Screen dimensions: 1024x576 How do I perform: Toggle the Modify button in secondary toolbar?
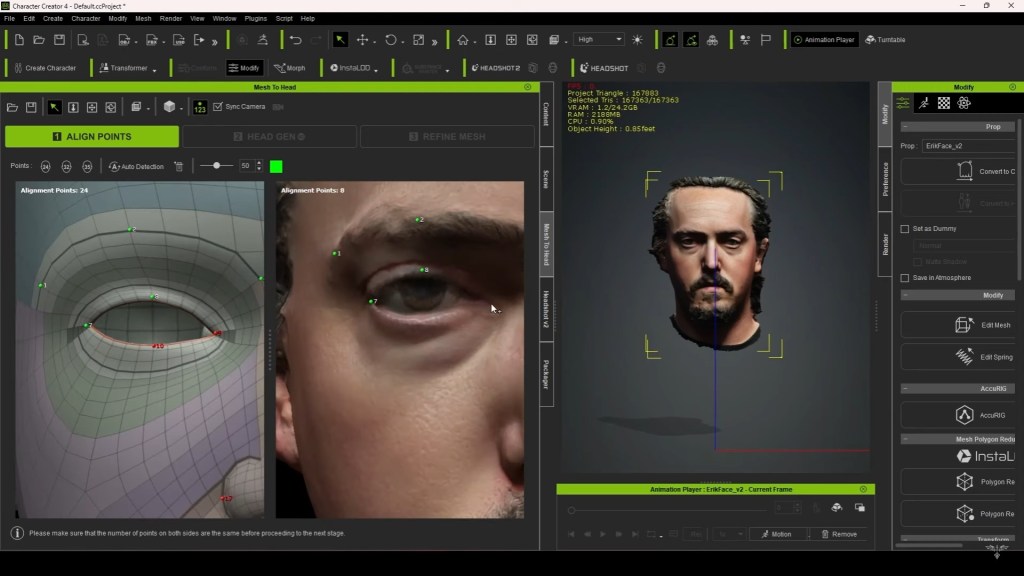pos(244,68)
